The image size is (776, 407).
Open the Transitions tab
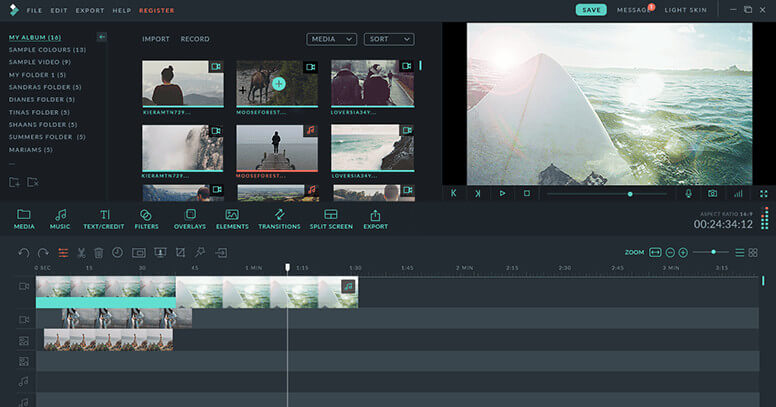(279, 219)
